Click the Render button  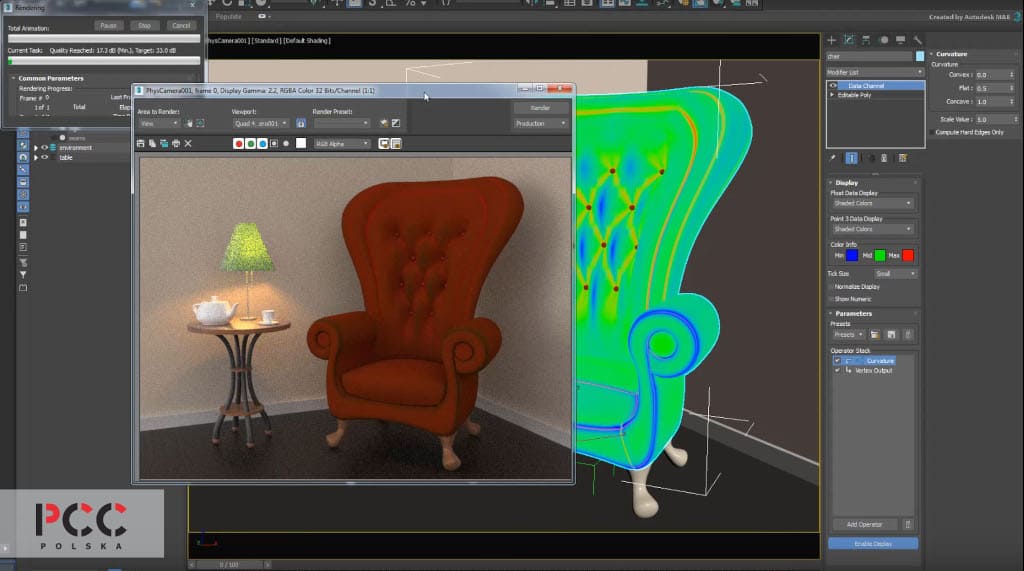coord(540,108)
